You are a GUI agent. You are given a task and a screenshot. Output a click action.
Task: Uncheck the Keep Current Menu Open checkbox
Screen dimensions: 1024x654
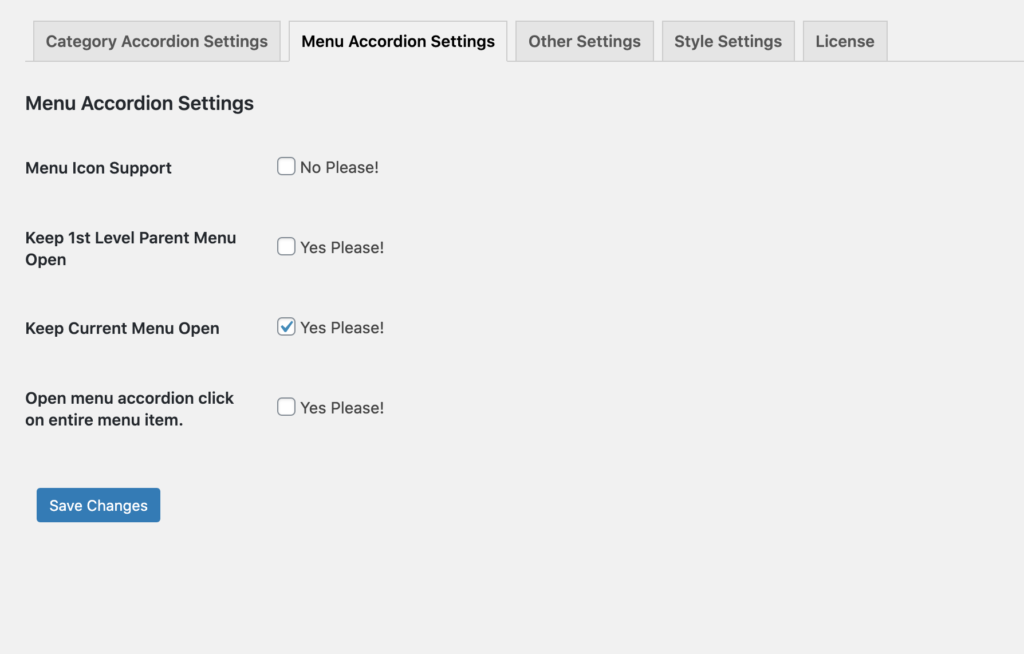pyautogui.click(x=286, y=327)
